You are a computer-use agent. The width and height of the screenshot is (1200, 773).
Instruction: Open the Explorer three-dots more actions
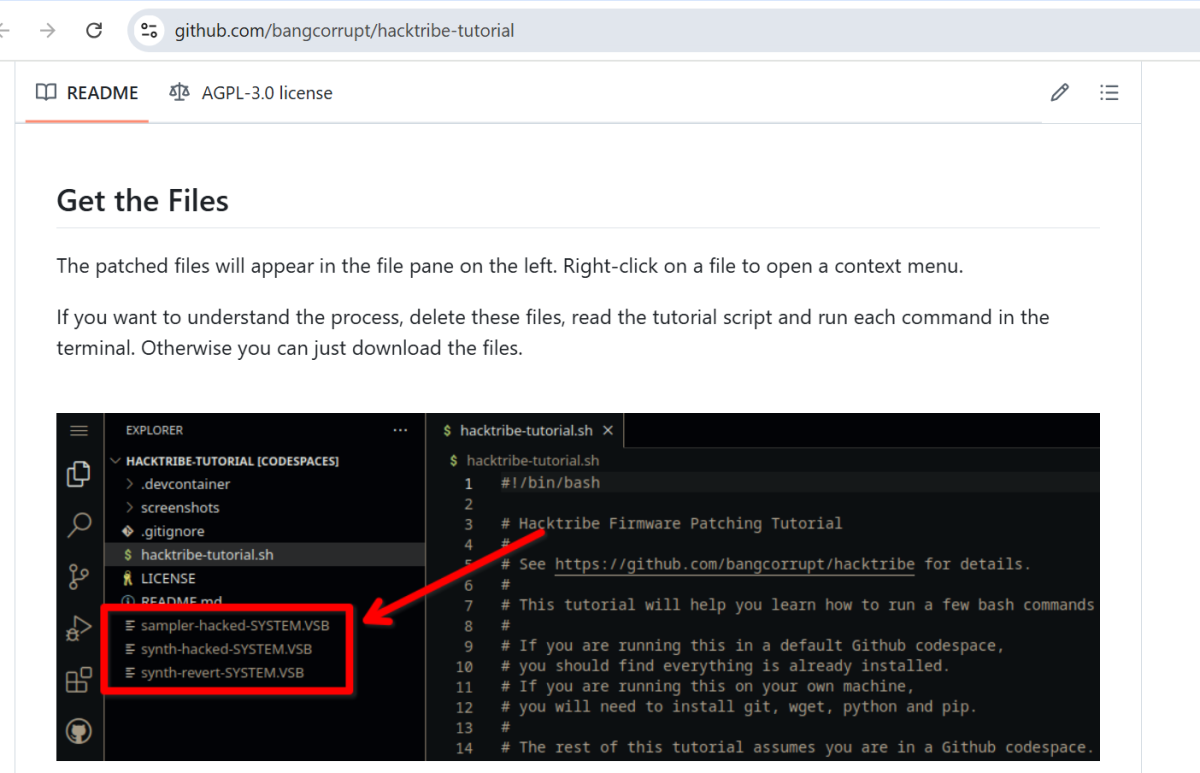(x=400, y=431)
